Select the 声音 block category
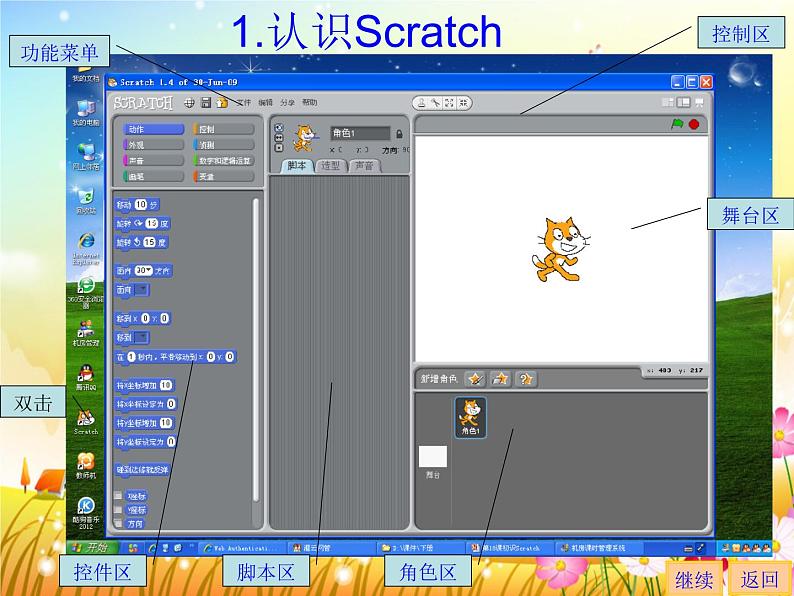The width and height of the screenshot is (794, 596). (153, 161)
